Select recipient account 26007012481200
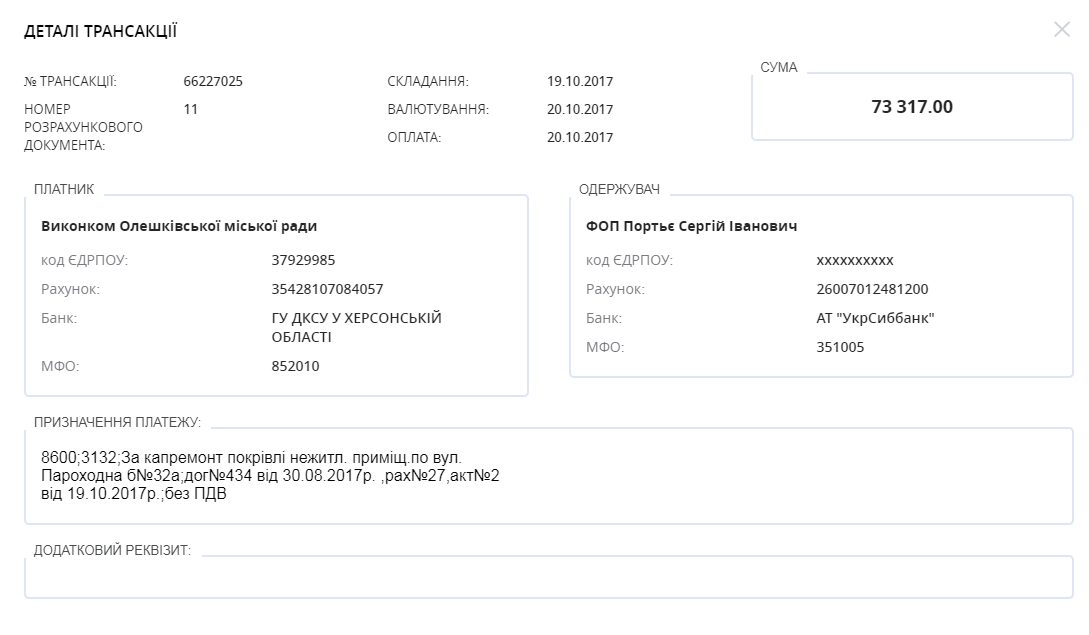 872,289
